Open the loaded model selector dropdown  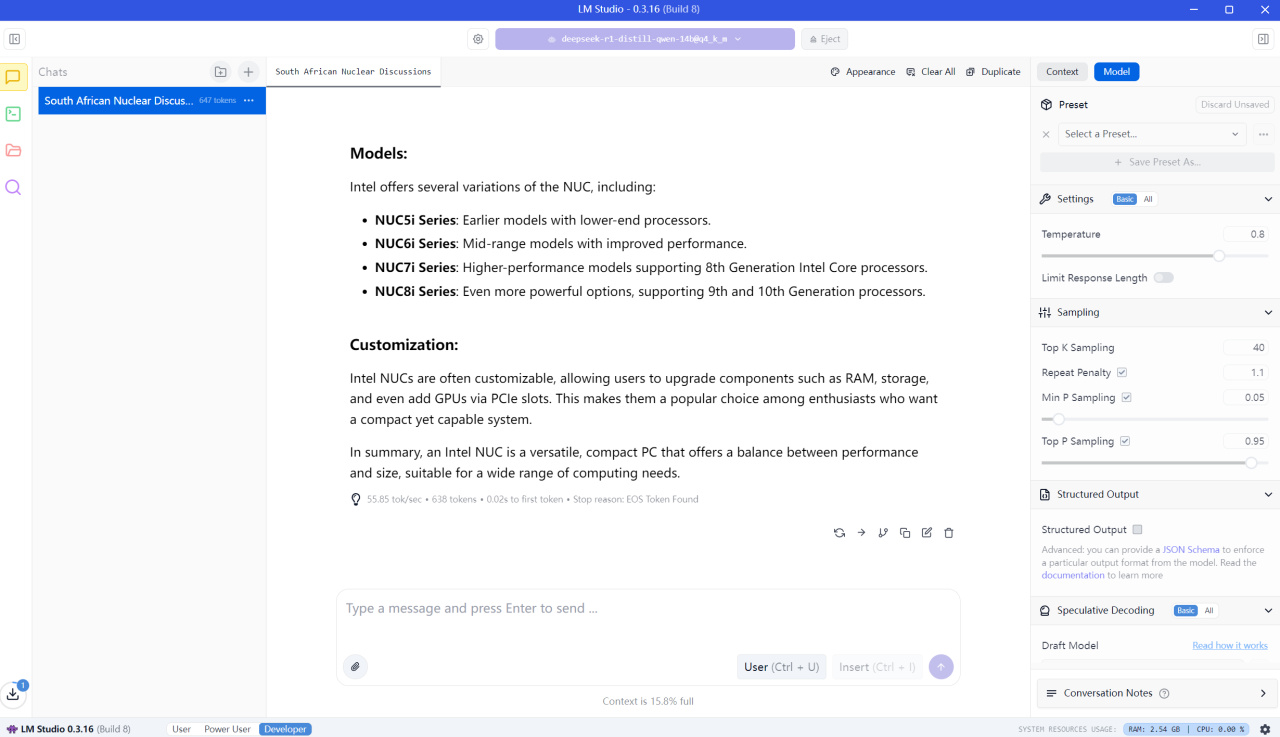pyautogui.click(x=645, y=39)
